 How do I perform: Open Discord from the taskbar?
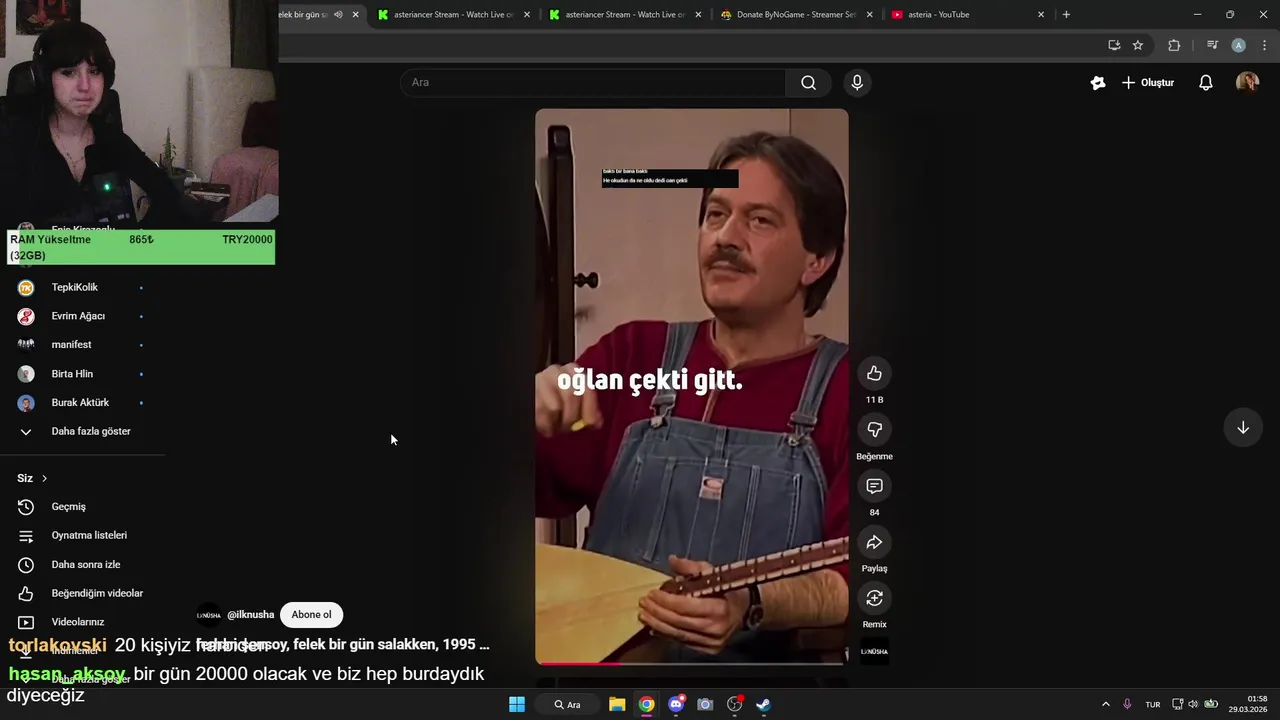[676, 704]
